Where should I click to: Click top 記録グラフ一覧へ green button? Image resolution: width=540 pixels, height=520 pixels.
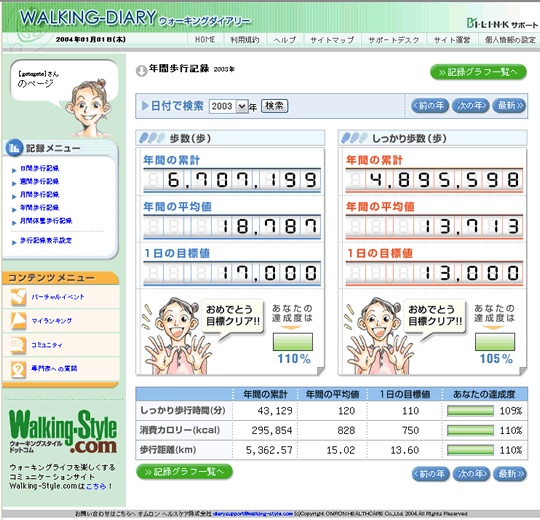click(x=478, y=72)
